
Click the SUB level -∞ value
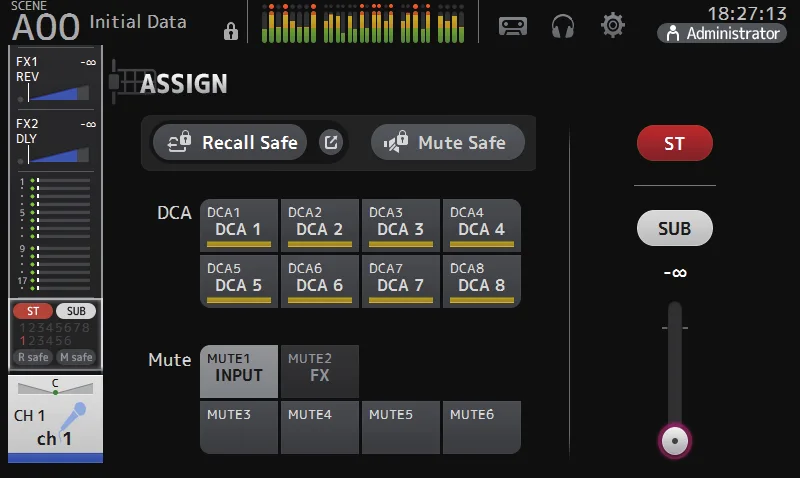(x=674, y=273)
